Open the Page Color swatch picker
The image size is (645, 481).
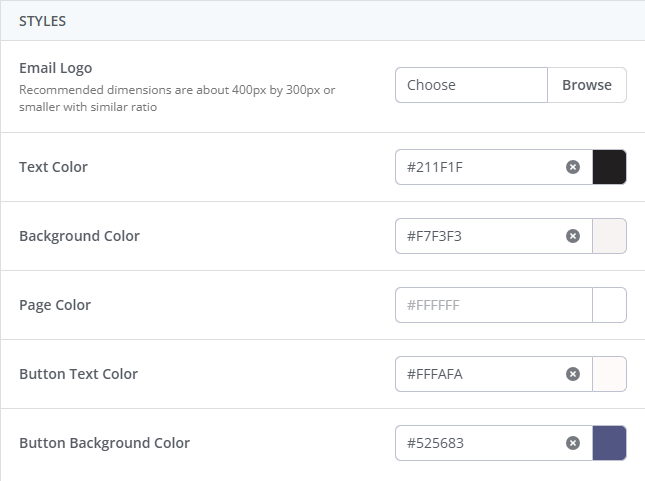610,305
